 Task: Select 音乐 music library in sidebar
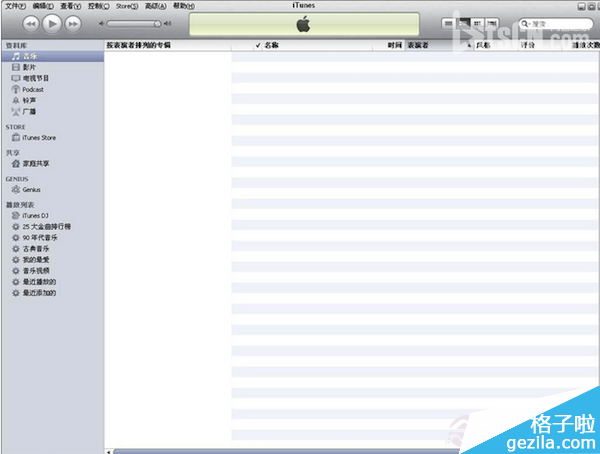click(53, 56)
